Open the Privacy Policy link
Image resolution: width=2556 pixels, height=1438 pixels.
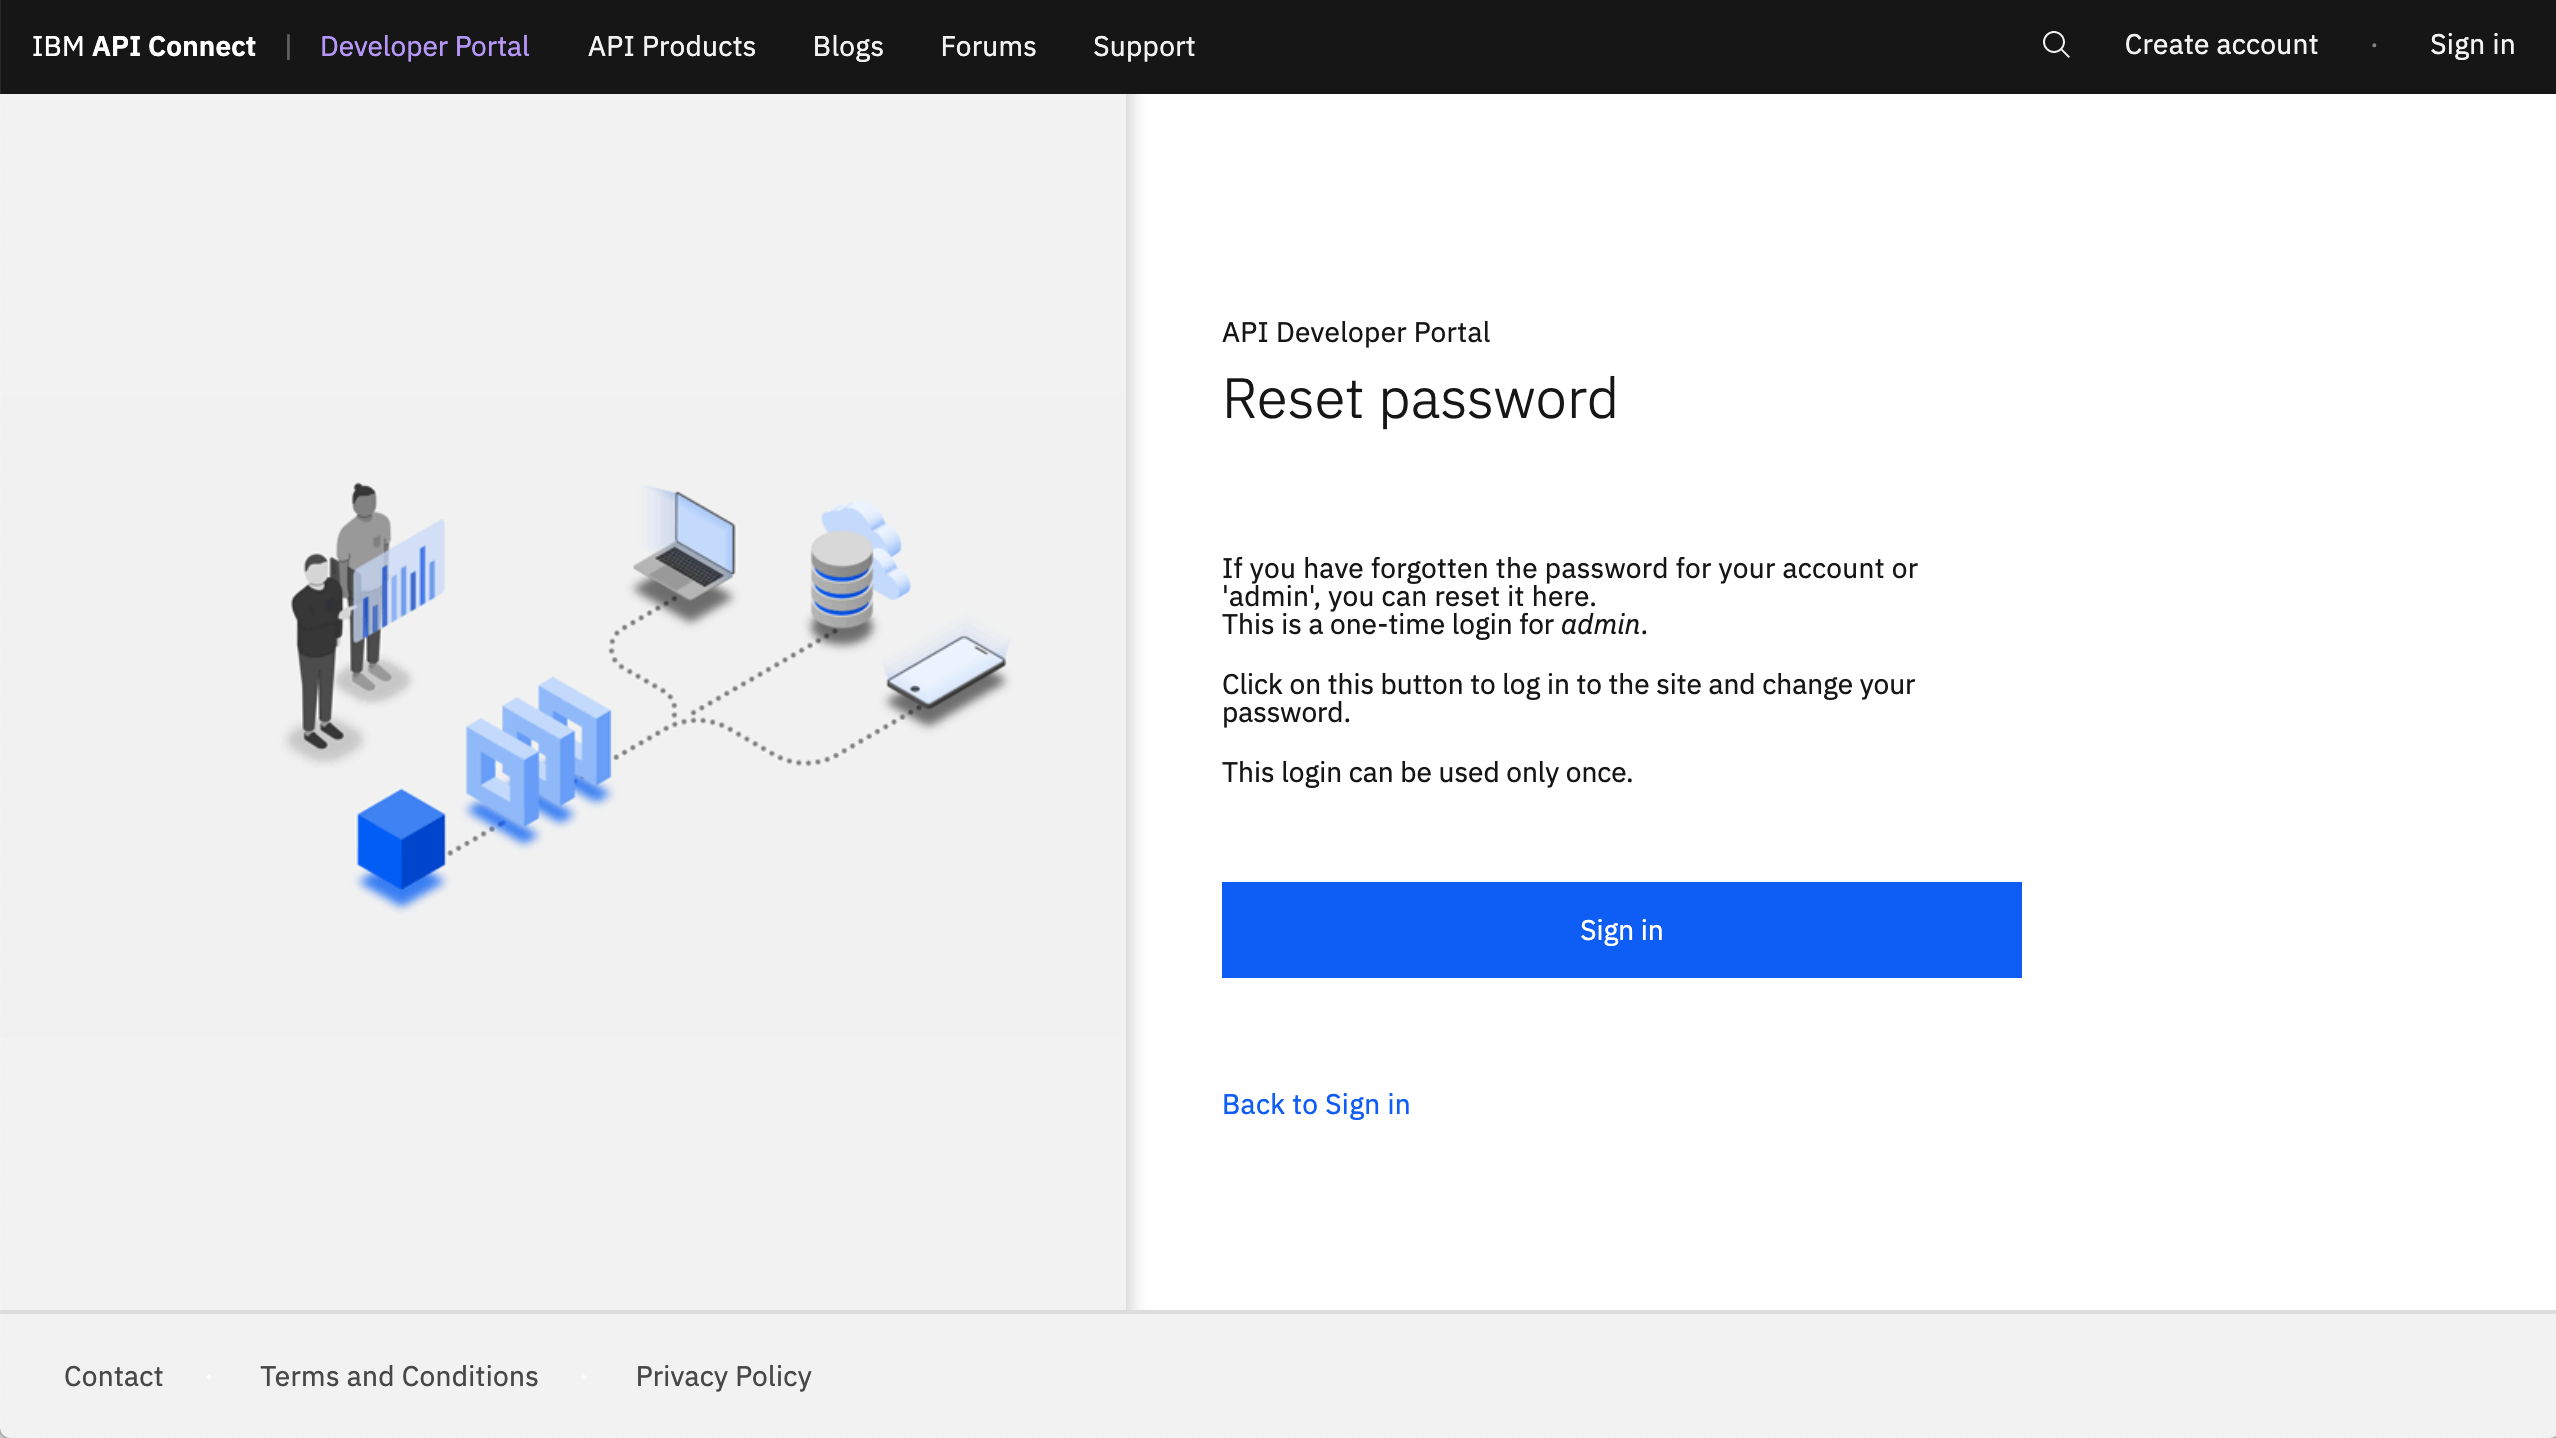[x=723, y=1376]
